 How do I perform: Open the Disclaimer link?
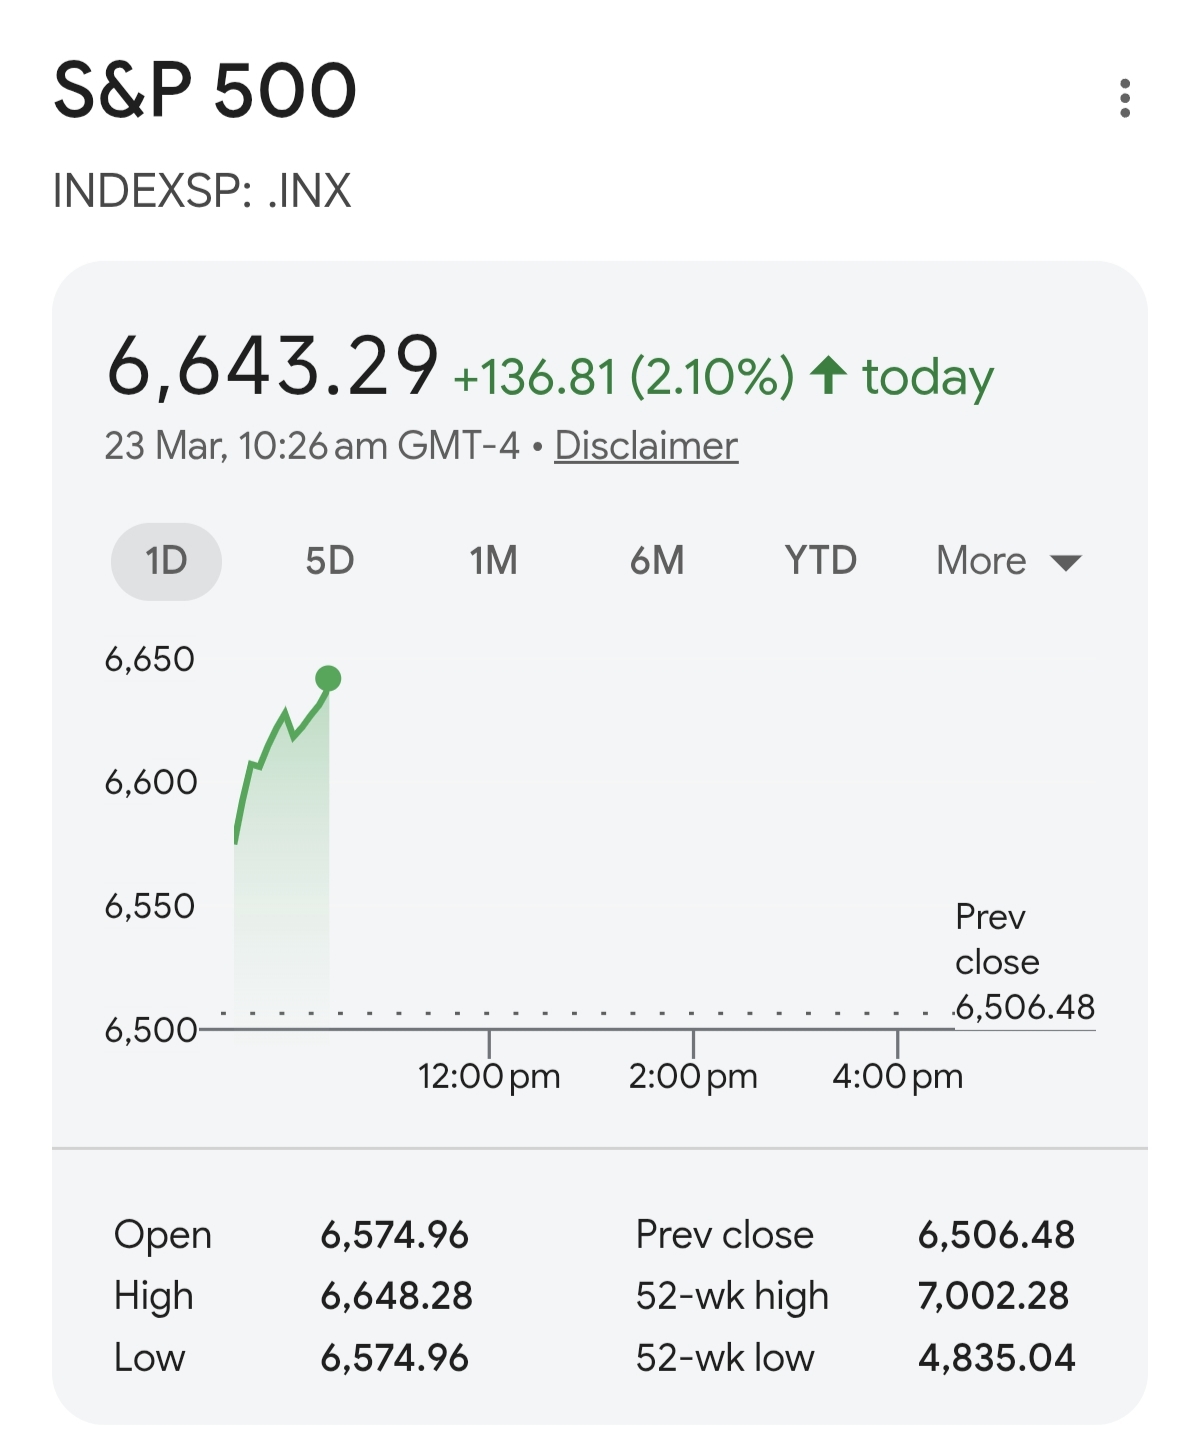click(646, 446)
